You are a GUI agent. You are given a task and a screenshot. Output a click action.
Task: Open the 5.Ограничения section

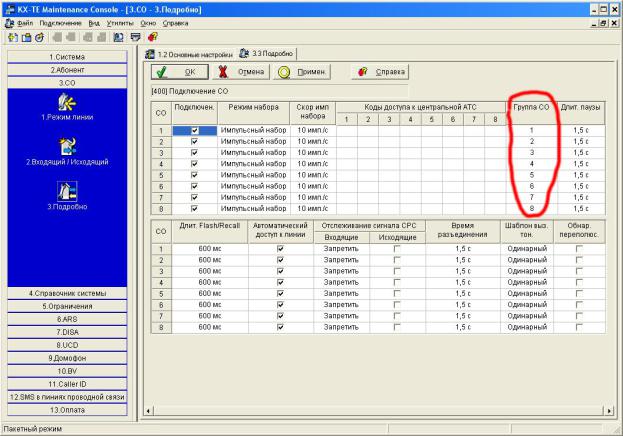[67, 306]
